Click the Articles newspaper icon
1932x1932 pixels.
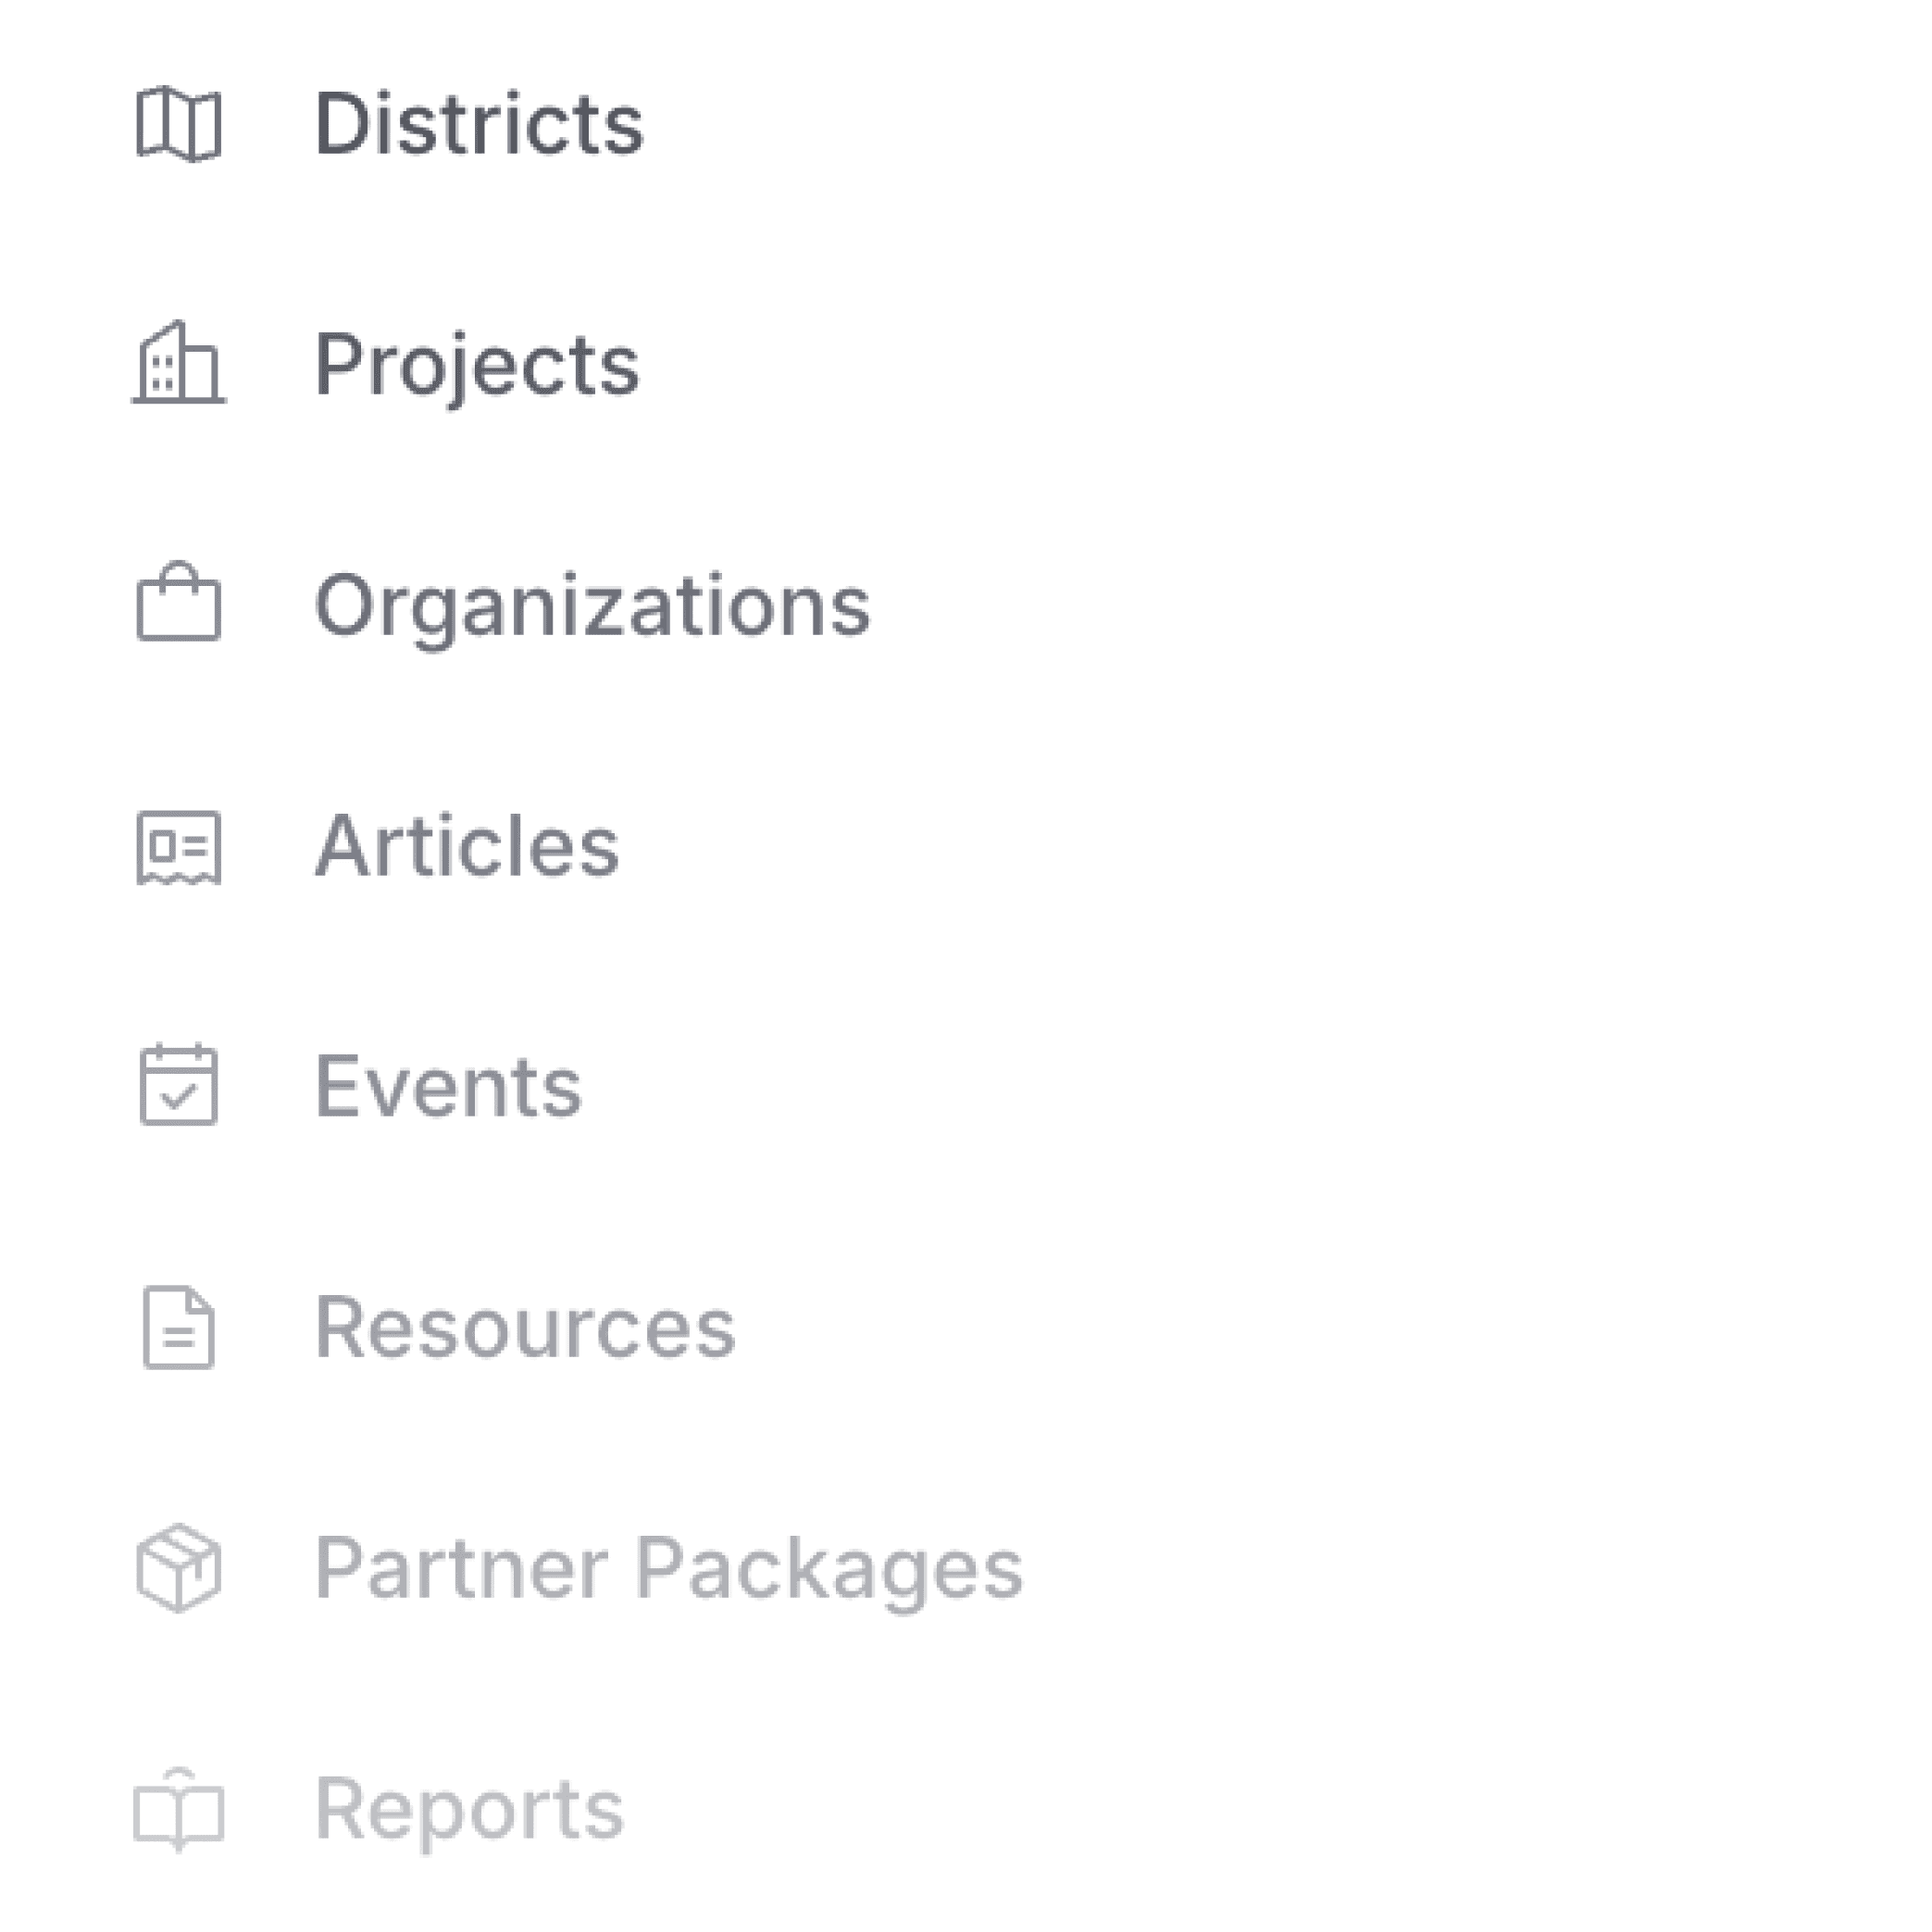[179, 848]
